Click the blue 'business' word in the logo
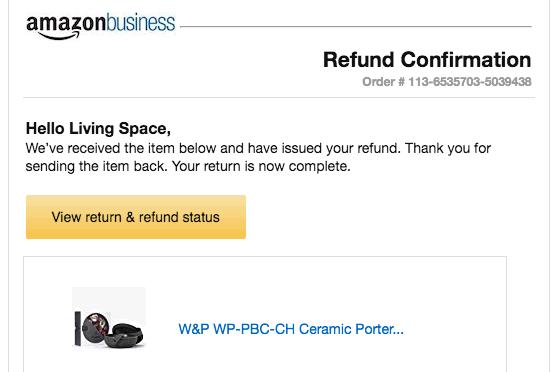555x372 pixels. click(x=141, y=23)
